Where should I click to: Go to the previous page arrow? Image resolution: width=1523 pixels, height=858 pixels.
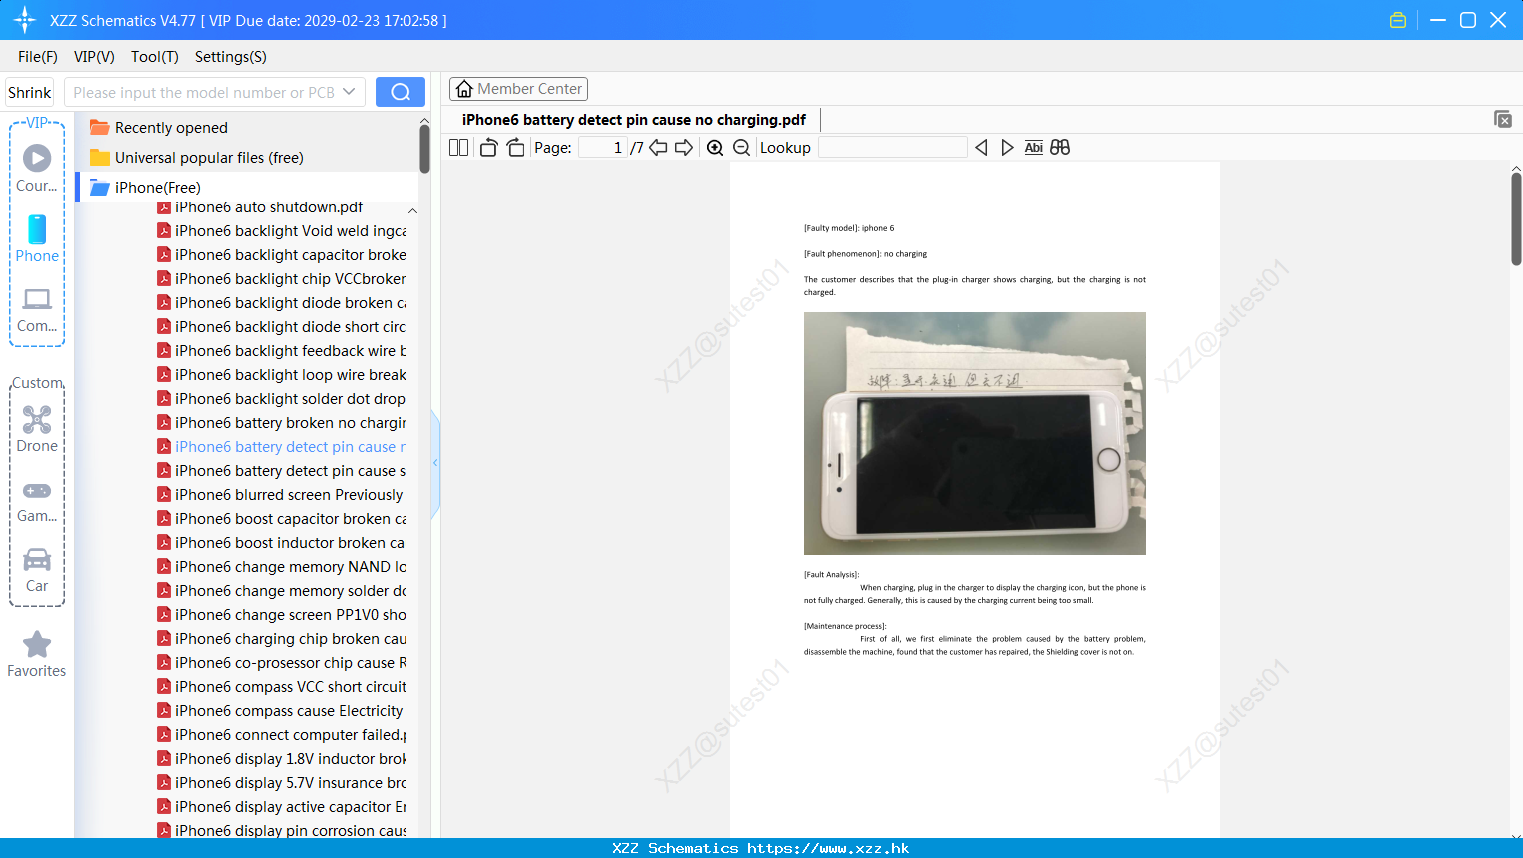(658, 148)
